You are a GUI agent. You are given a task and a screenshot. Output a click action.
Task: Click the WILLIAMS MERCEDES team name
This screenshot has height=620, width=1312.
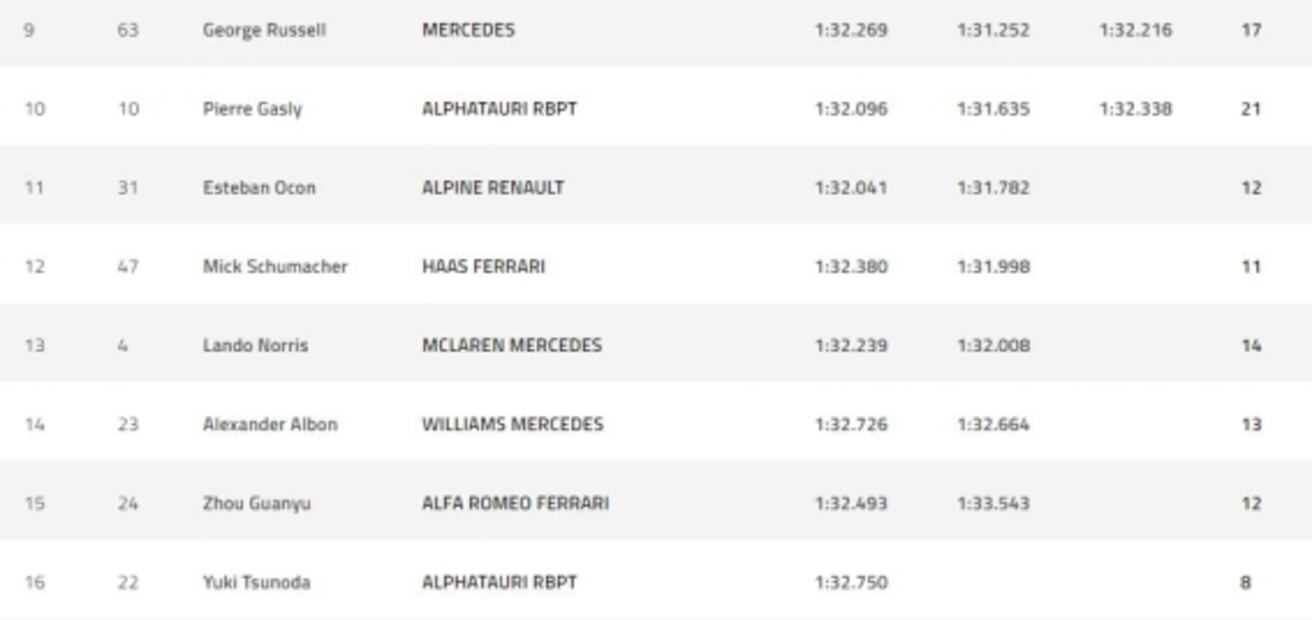(x=512, y=425)
